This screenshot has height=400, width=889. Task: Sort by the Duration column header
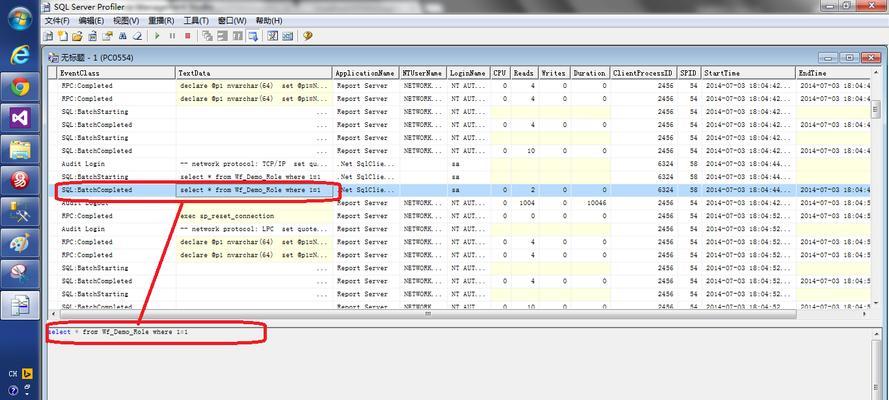(x=589, y=73)
